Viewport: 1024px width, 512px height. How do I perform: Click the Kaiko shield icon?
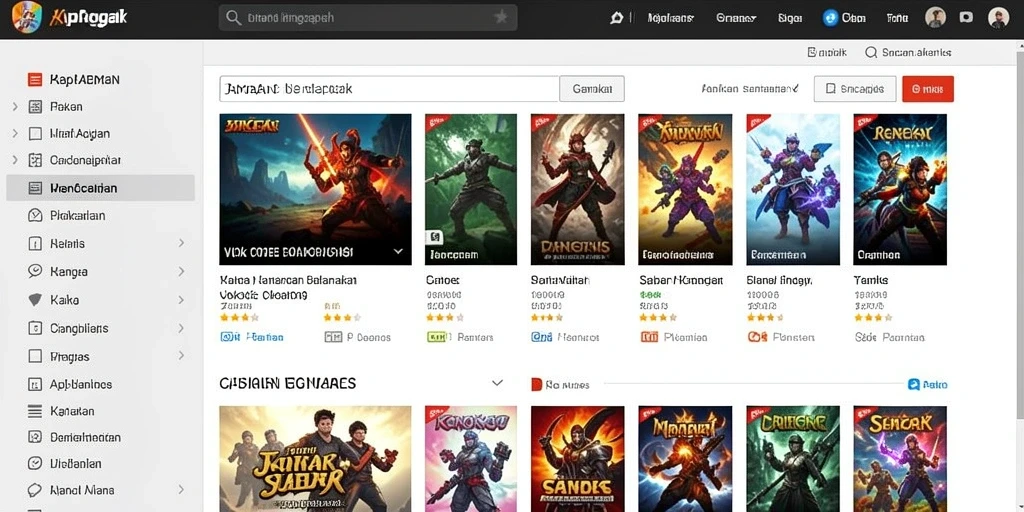point(35,300)
